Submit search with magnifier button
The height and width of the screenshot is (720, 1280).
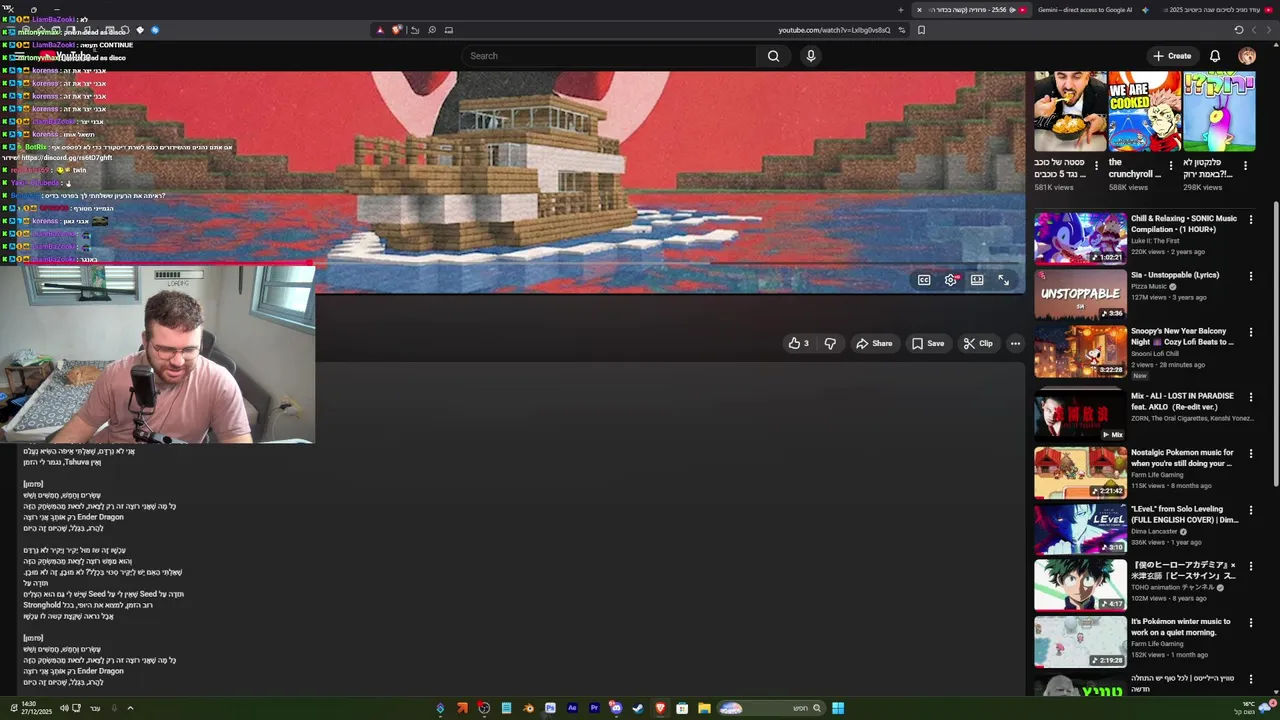pos(773,56)
